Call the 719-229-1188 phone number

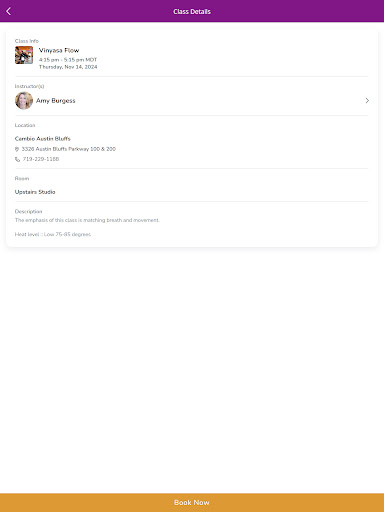point(41,159)
